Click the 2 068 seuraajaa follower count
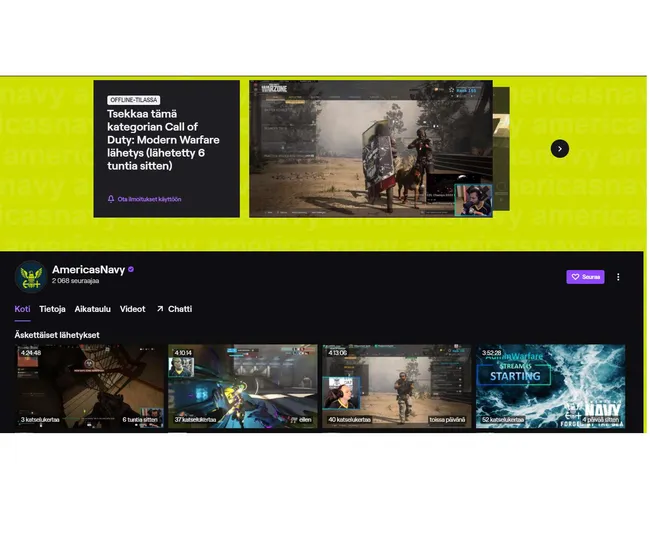Viewport: 650px width, 536px height. click(x=75, y=281)
